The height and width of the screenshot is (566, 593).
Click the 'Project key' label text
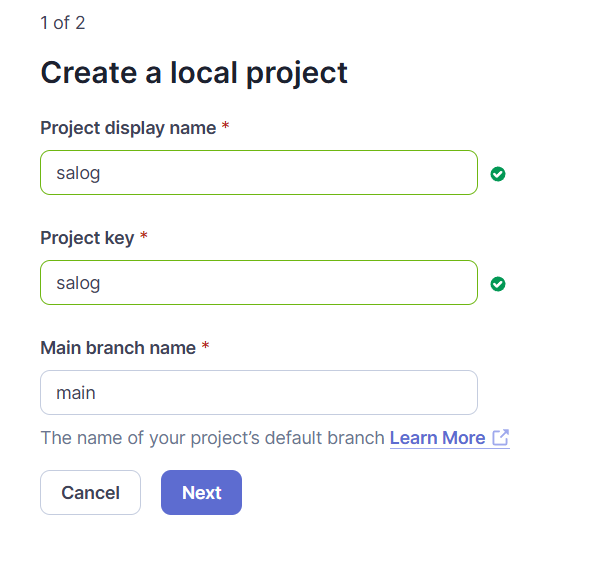[x=87, y=238]
